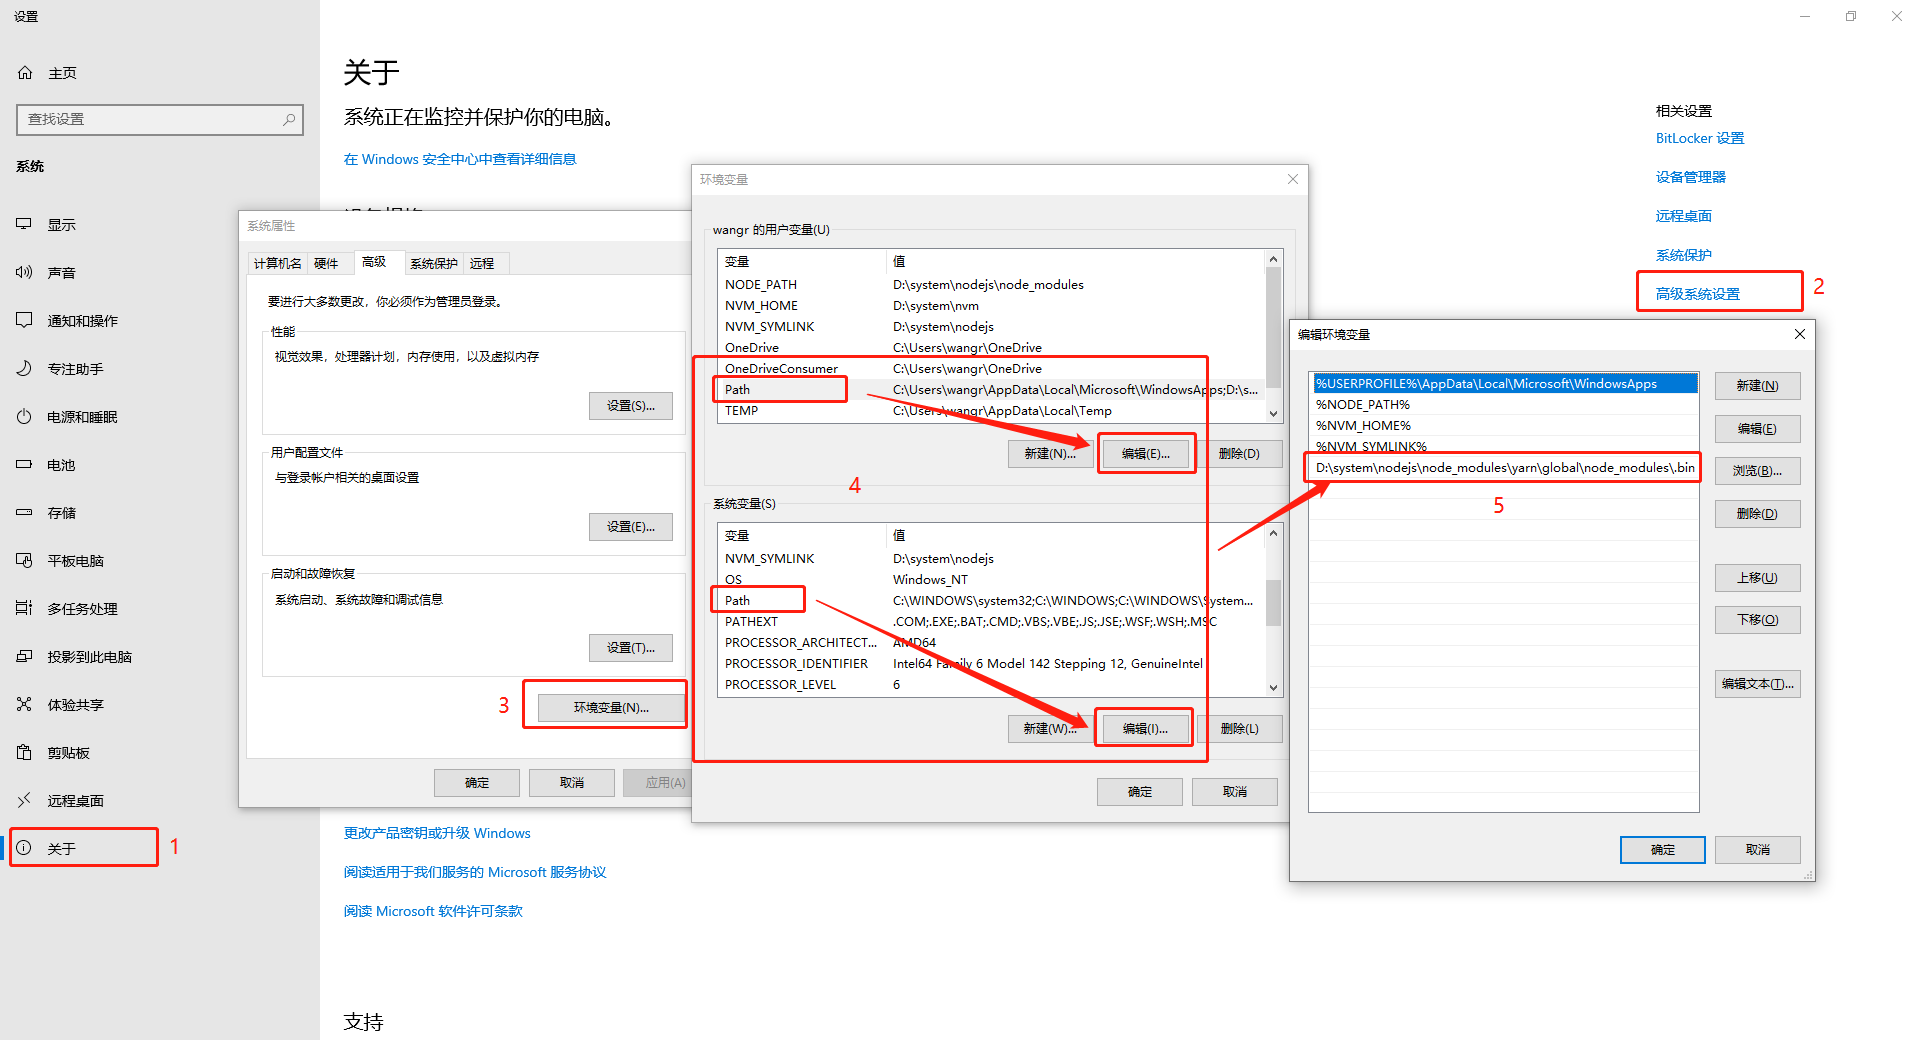
Task: Click 编辑(E)... for user variables
Action: (1146, 453)
